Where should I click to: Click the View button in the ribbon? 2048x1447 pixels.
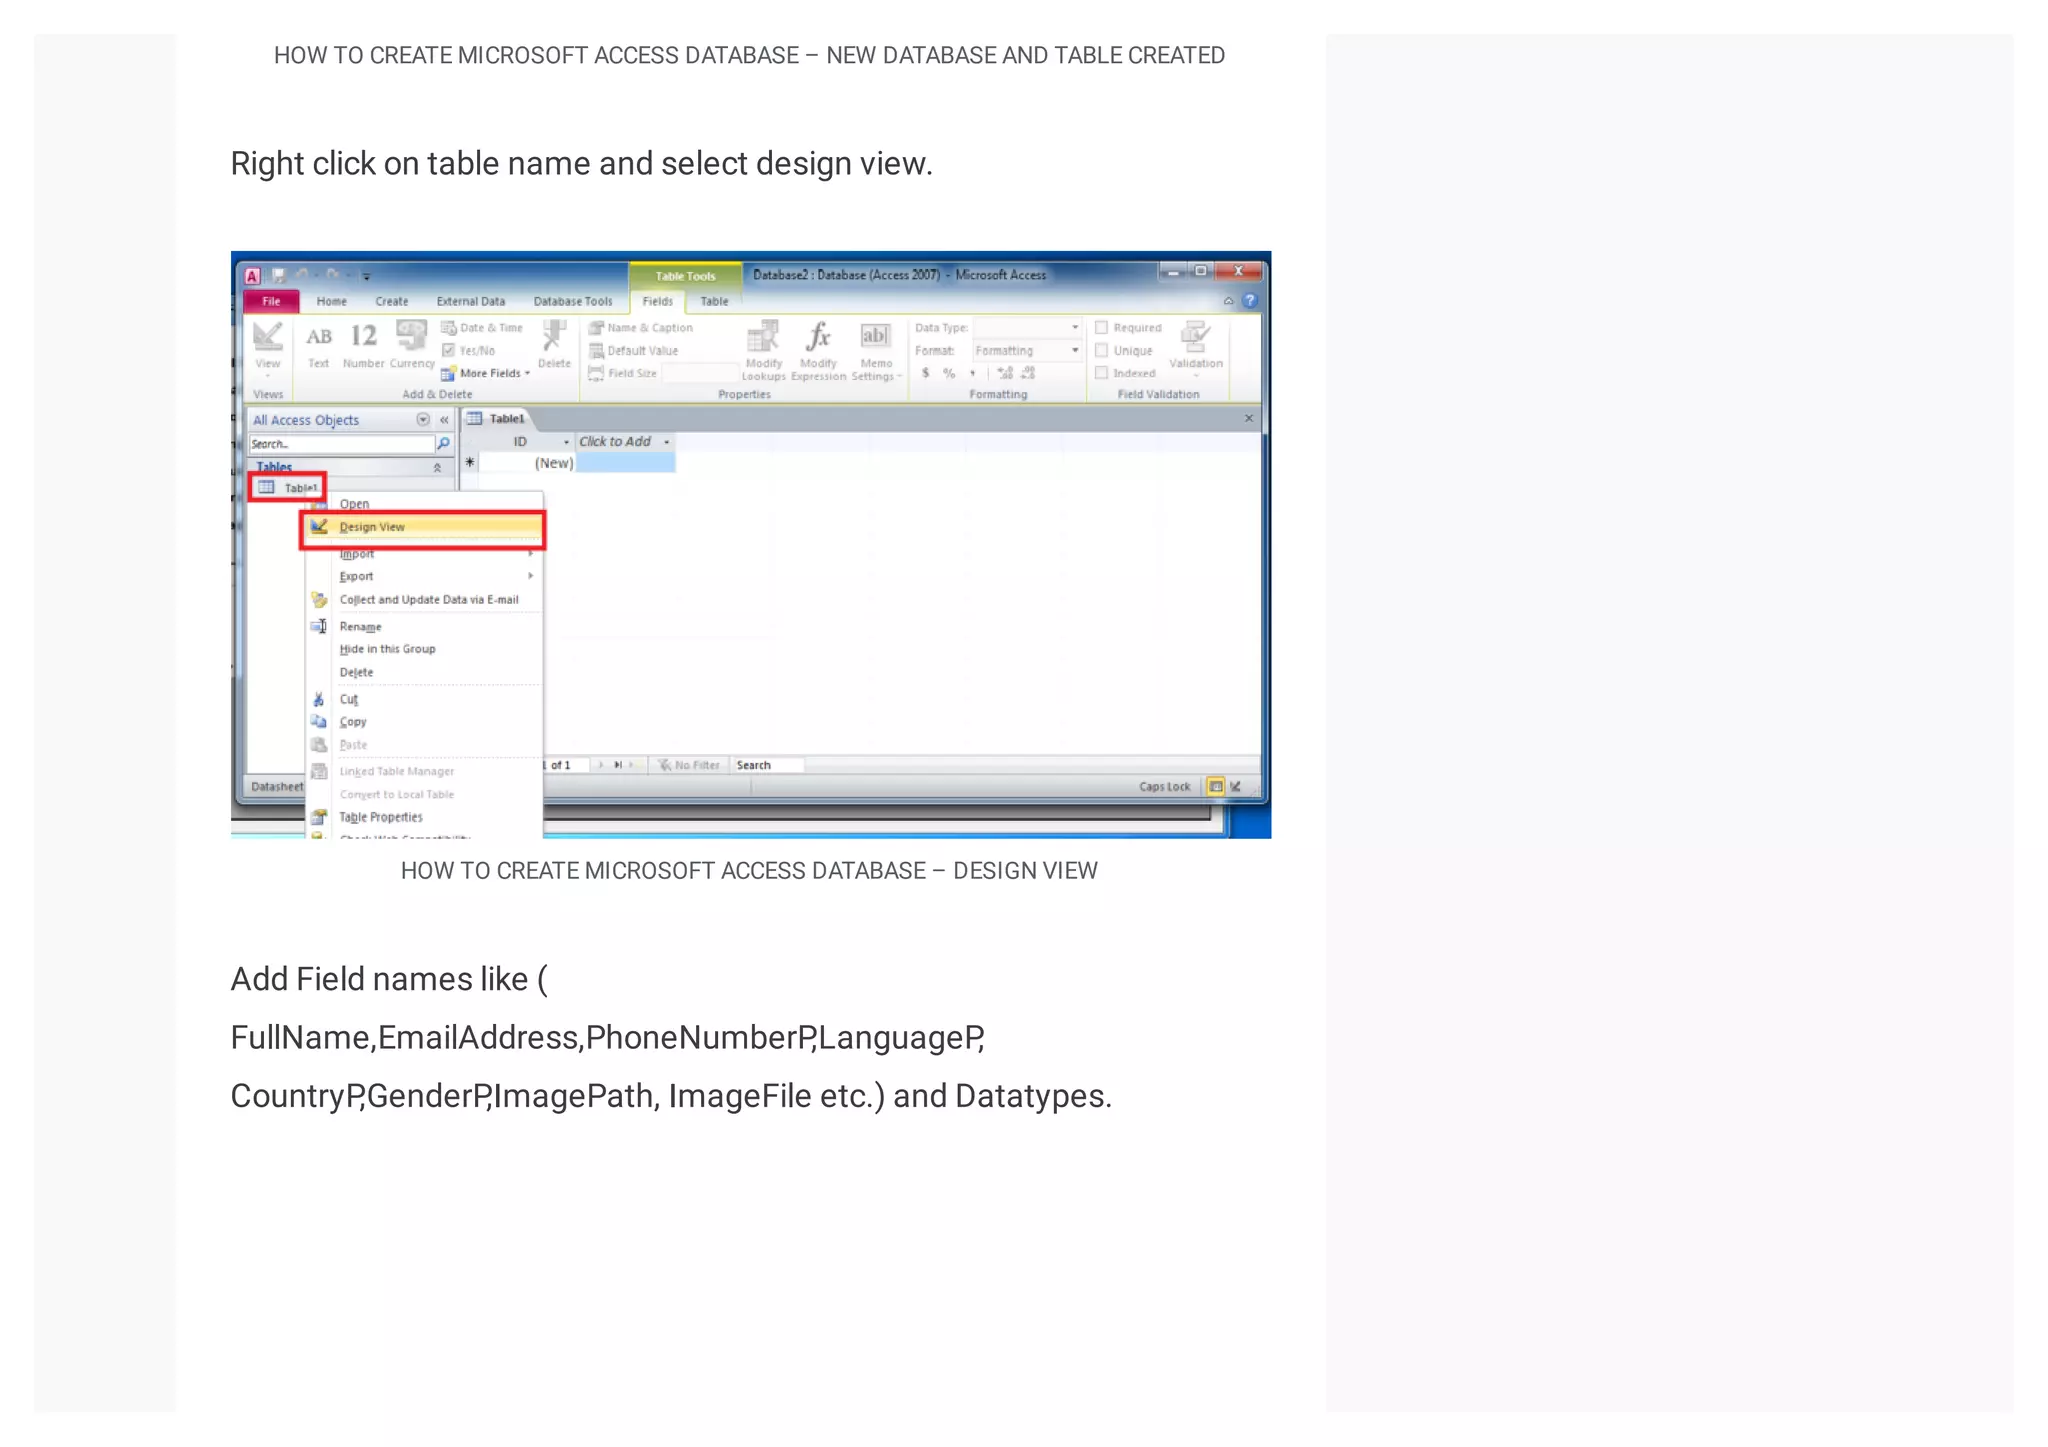click(267, 346)
